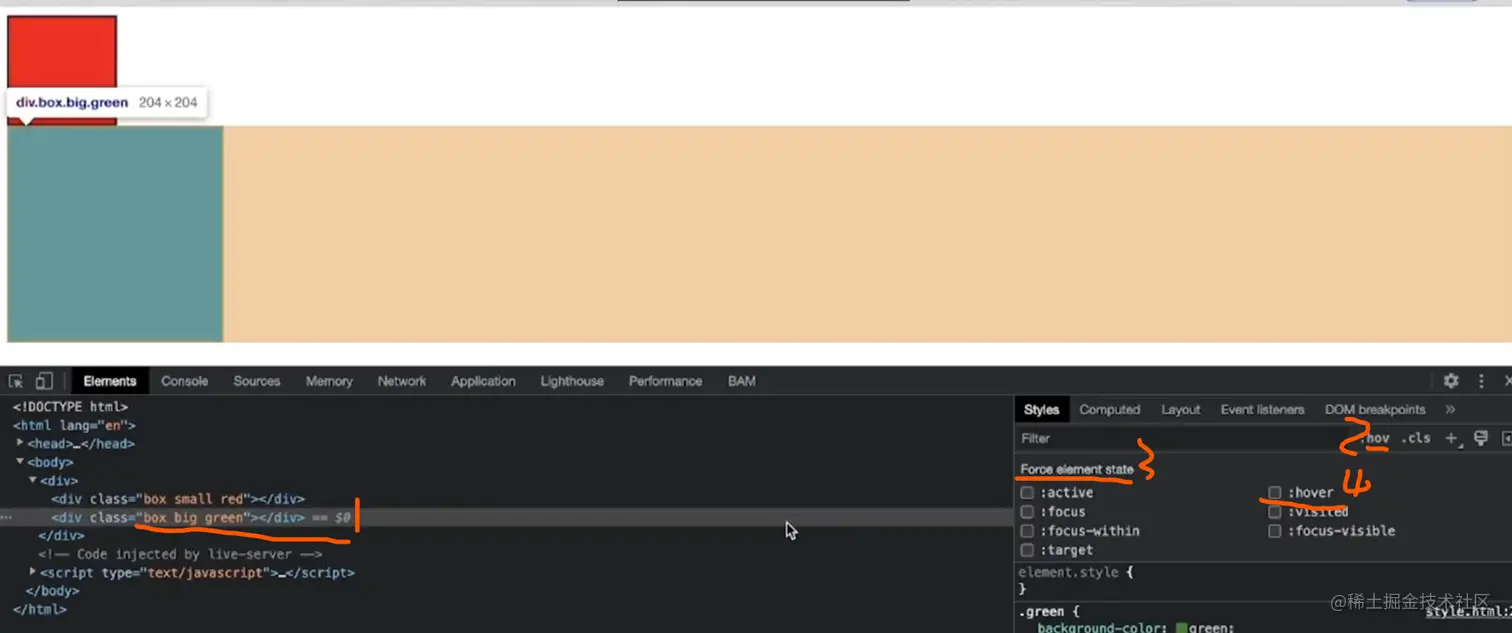Open DevTools settings gear
The width and height of the screenshot is (1512, 633).
(1451, 381)
